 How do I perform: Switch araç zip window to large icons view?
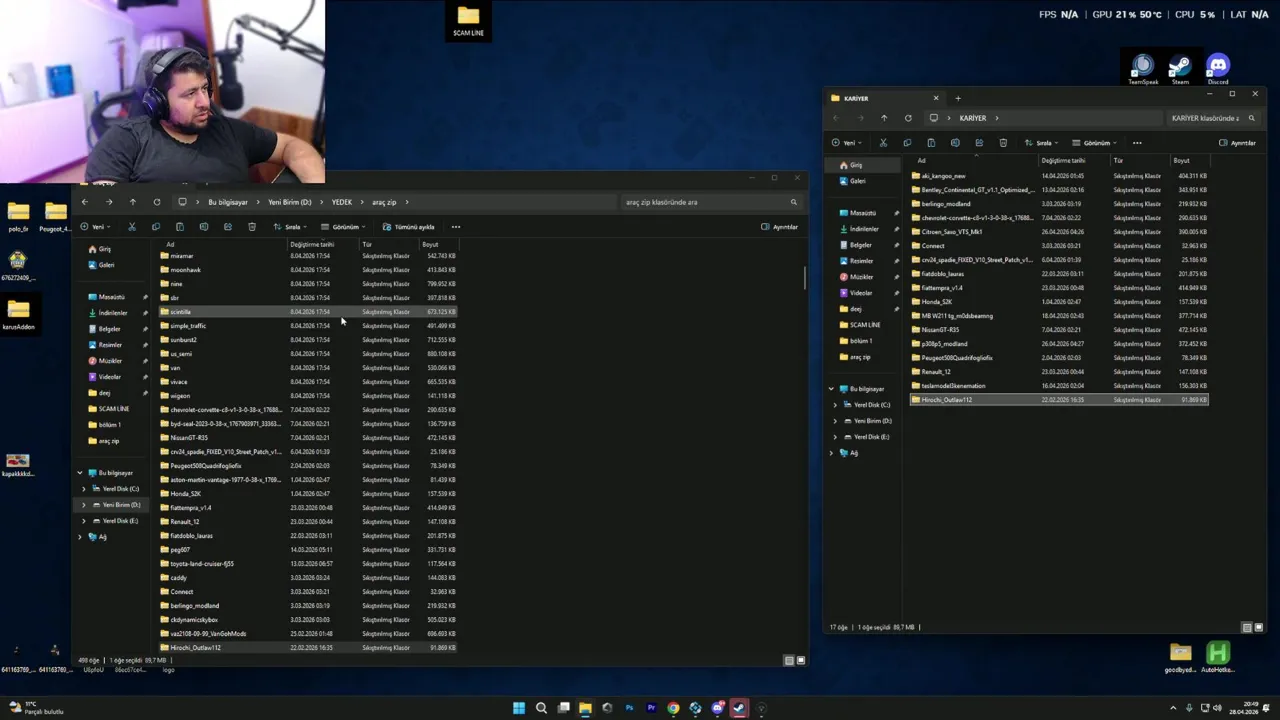pos(800,660)
